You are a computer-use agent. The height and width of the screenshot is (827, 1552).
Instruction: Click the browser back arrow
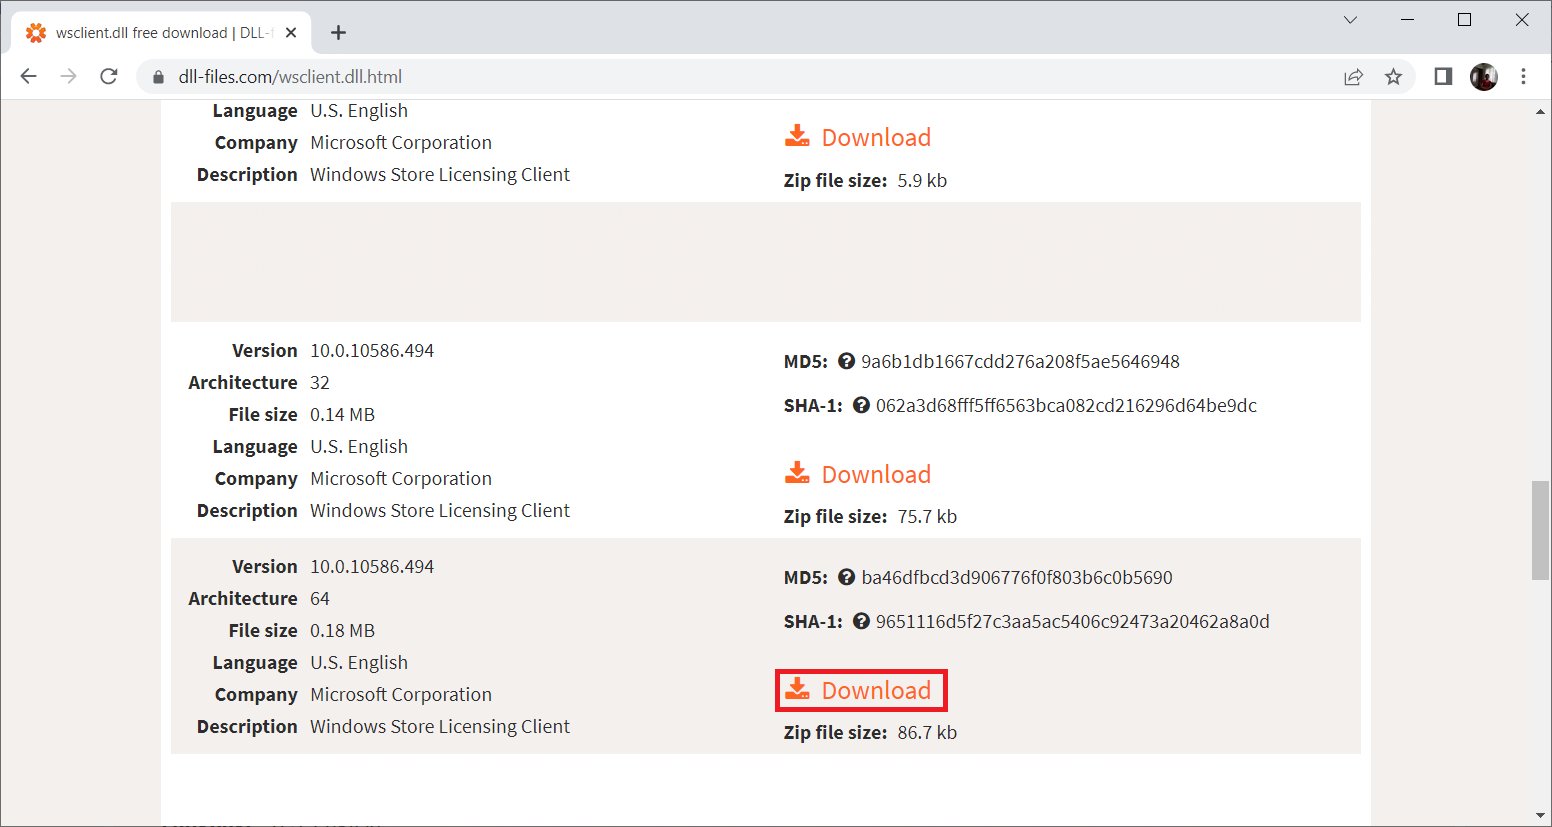pos(29,77)
